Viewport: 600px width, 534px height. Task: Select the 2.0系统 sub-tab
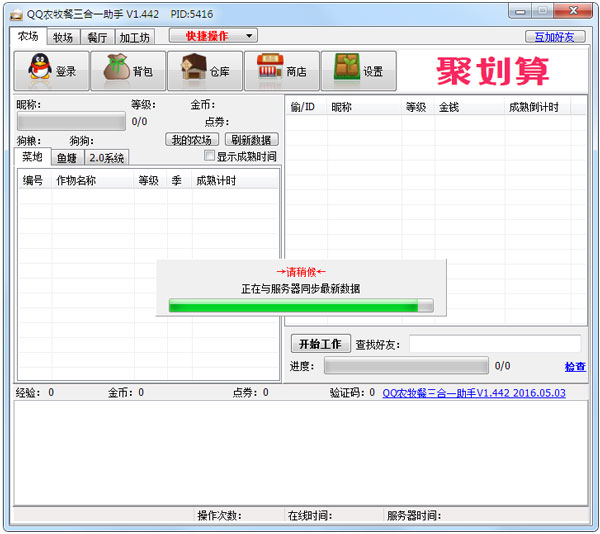[107, 158]
